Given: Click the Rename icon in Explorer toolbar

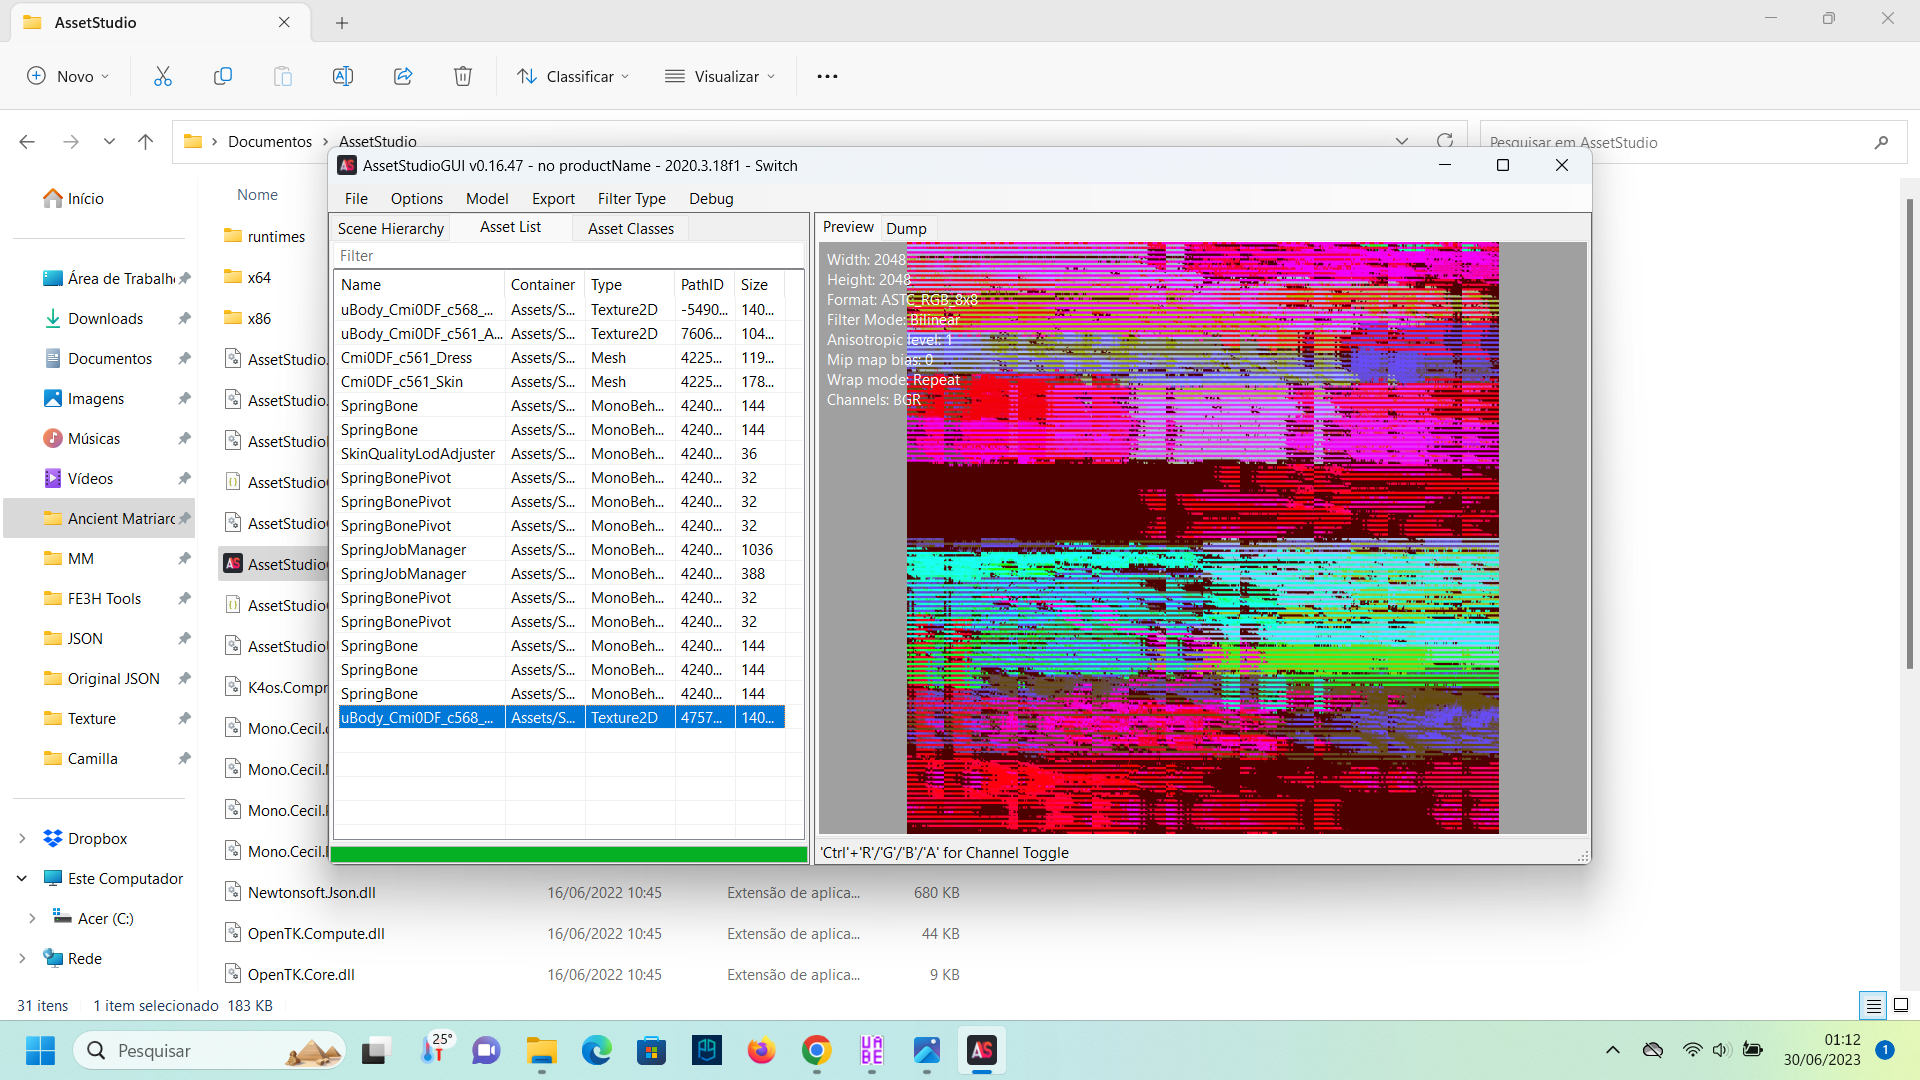Looking at the screenshot, I should (x=343, y=76).
